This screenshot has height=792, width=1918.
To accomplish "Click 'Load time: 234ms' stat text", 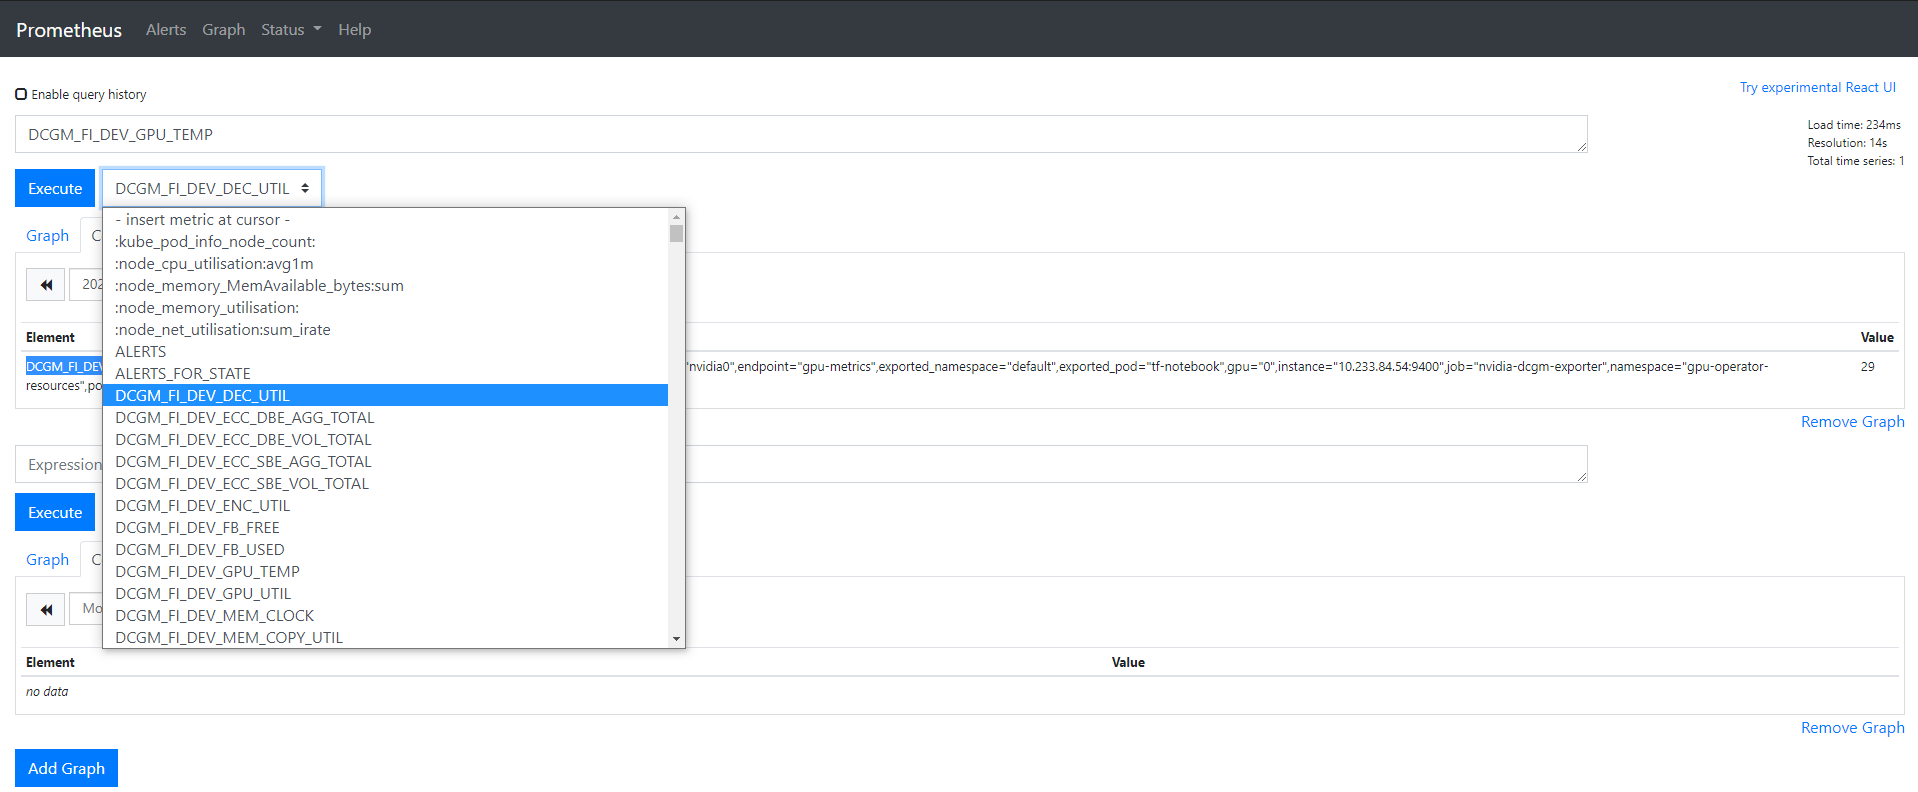I will 1854,125.
